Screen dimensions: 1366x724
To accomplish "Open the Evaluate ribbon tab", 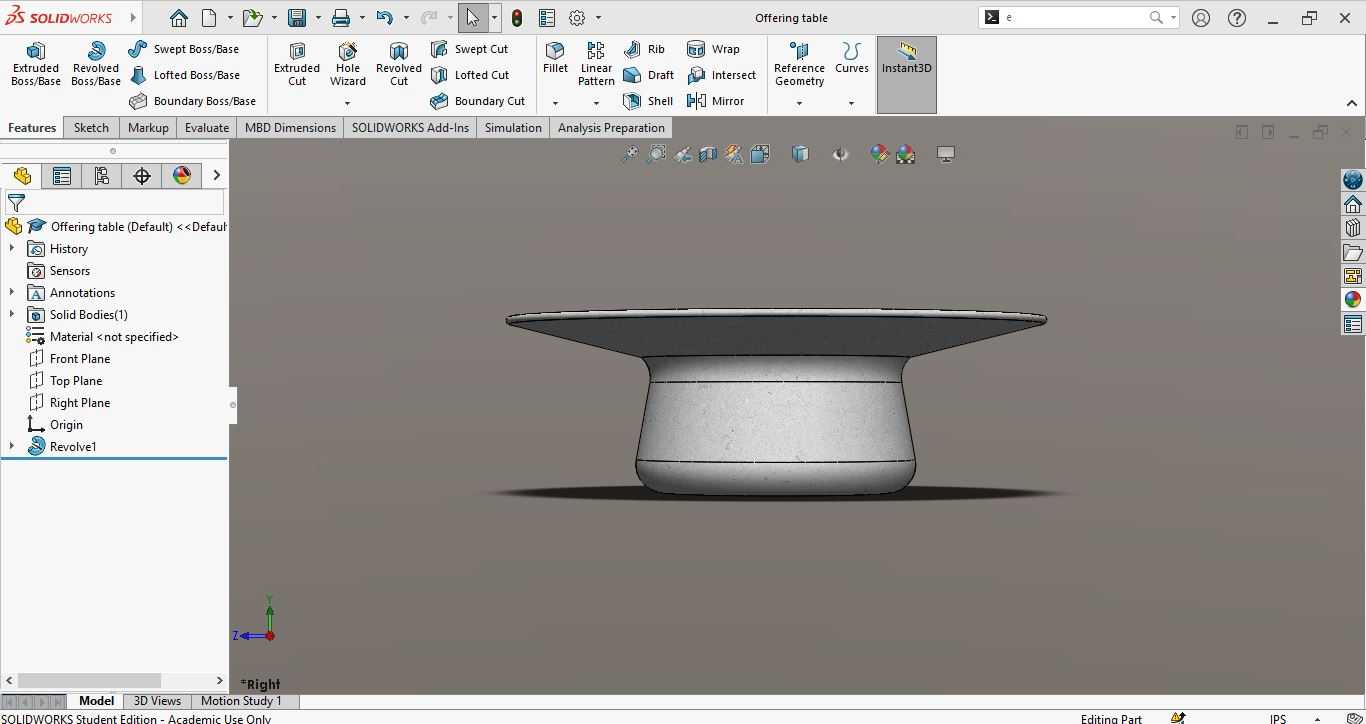I will tap(207, 128).
